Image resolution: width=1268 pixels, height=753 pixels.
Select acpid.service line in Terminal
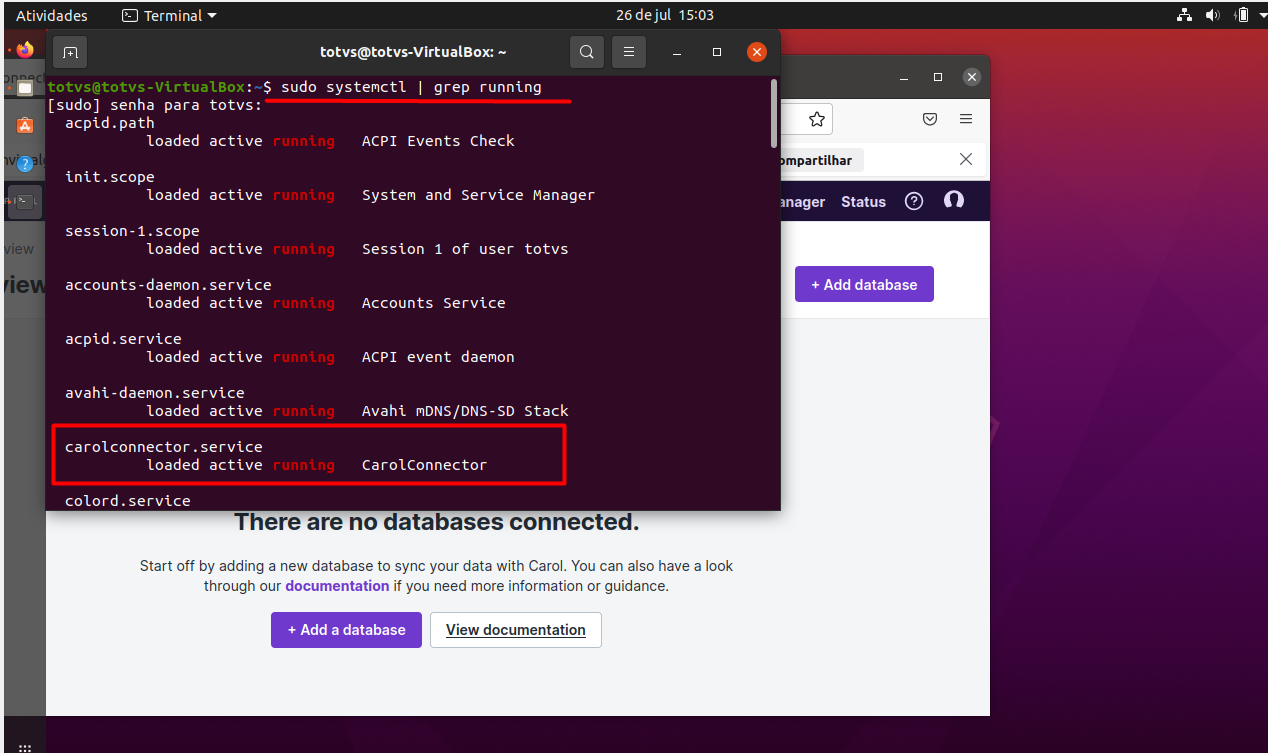[123, 339]
